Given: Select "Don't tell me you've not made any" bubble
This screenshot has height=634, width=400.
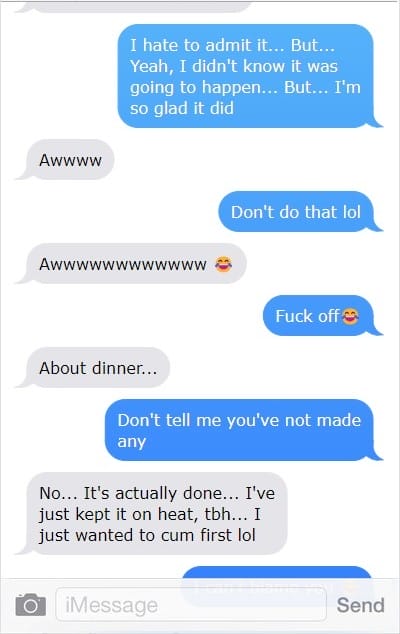Looking at the screenshot, I should pos(239,430).
